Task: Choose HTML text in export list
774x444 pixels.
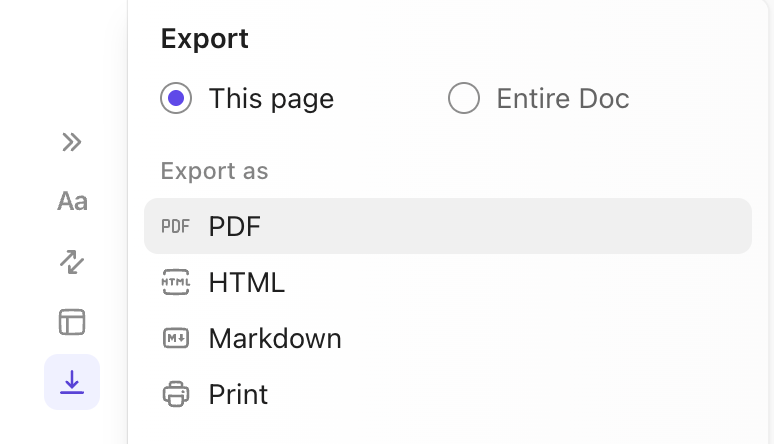Action: pos(247,283)
